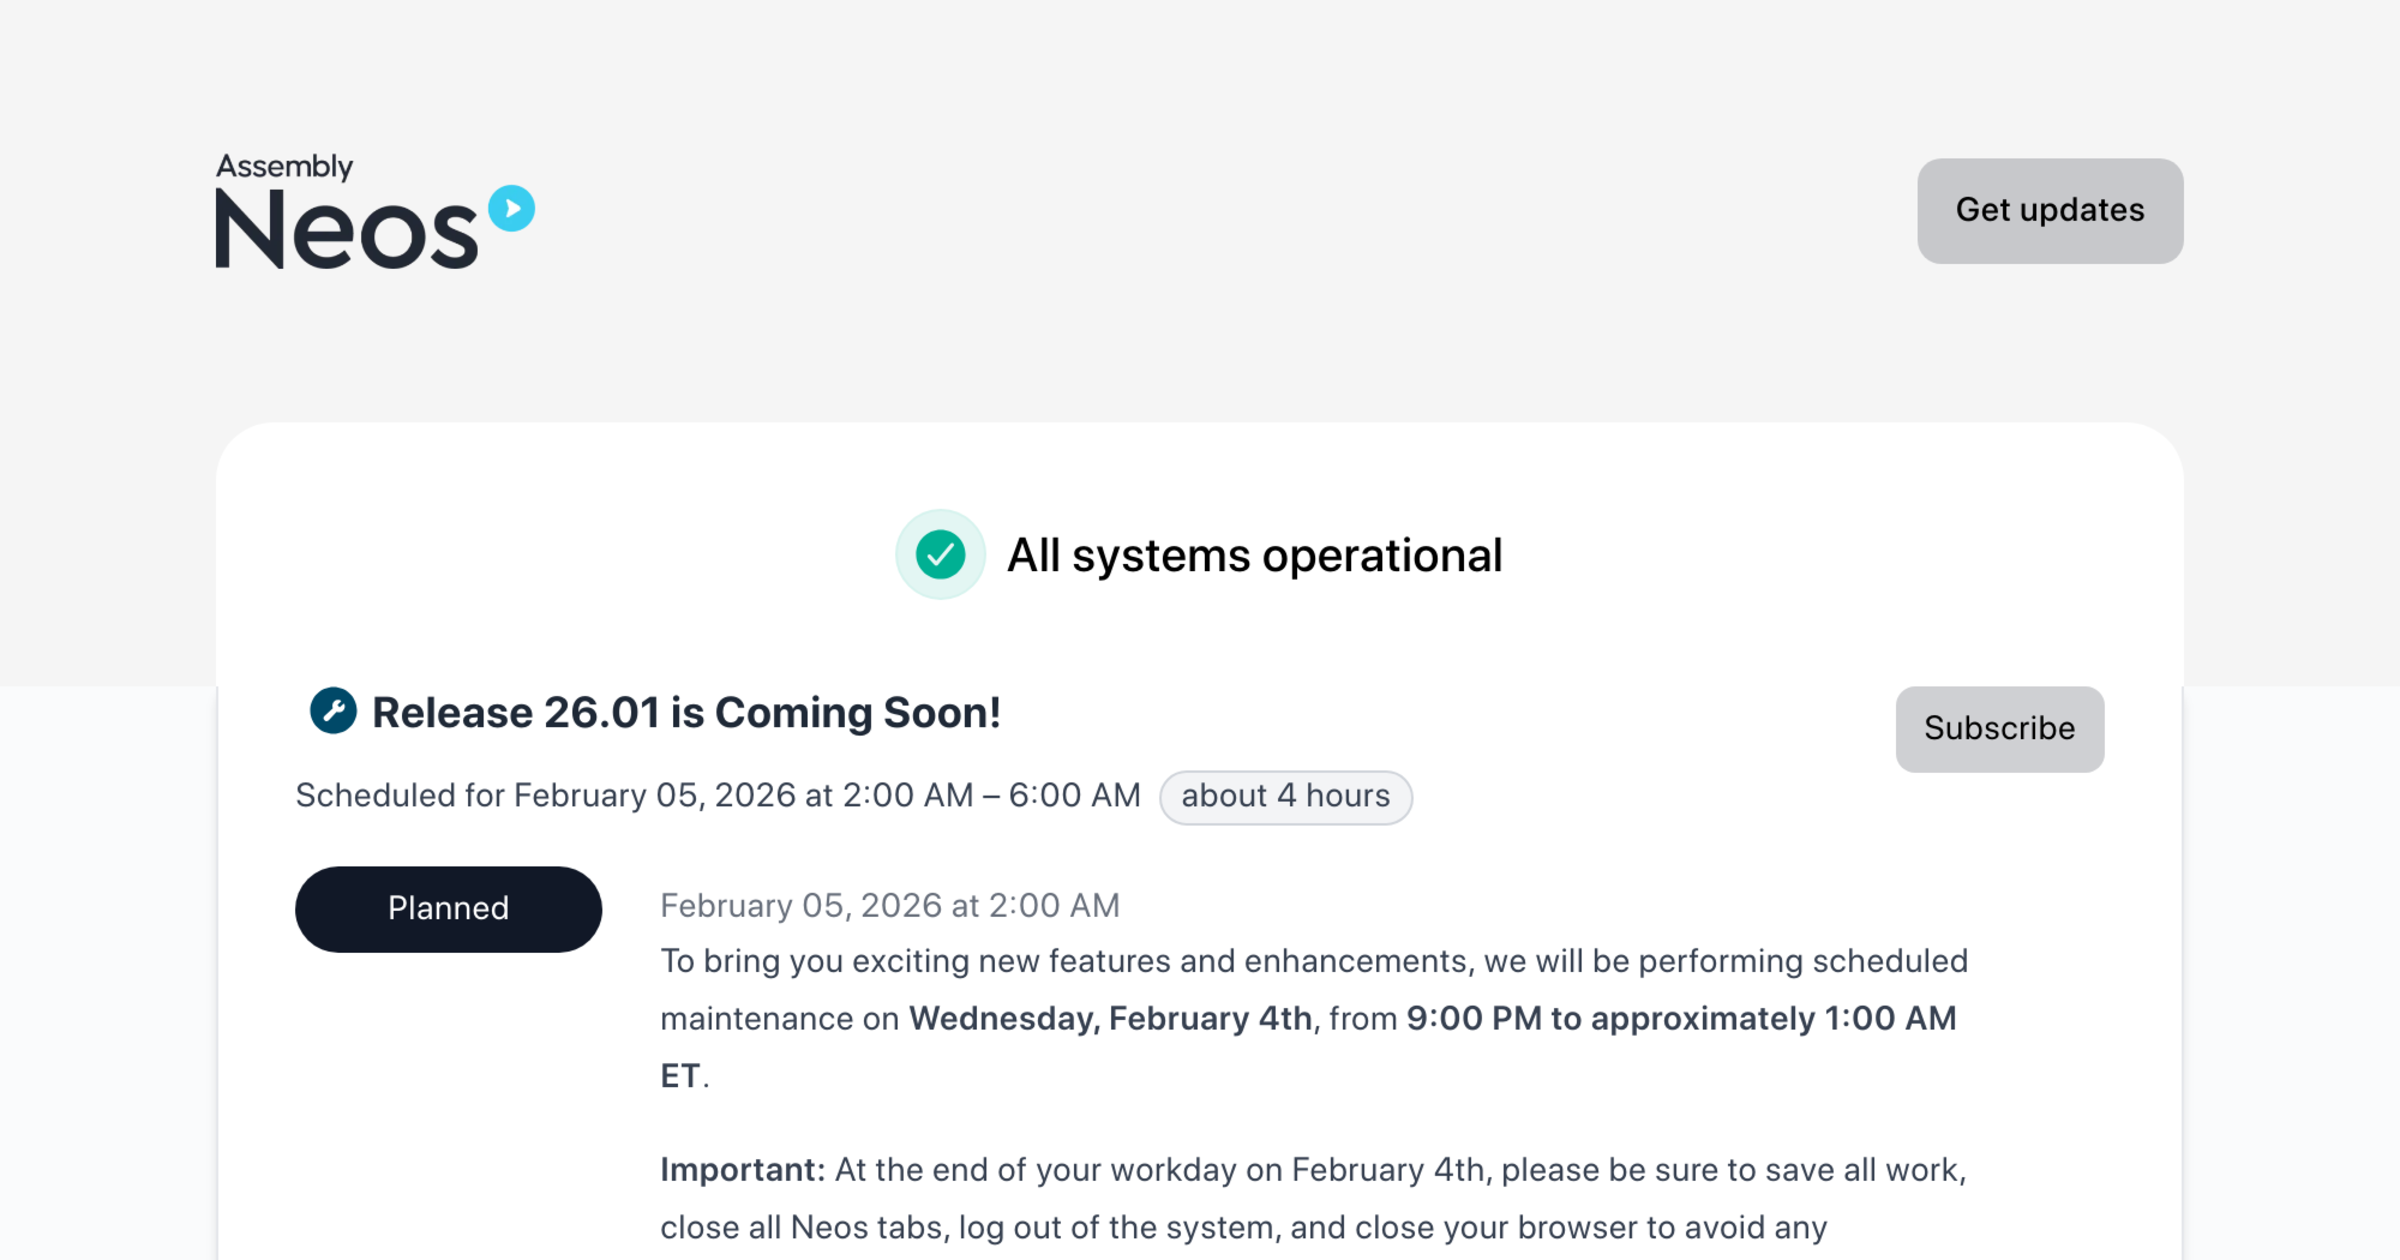Click the gray "February 05, 2026 at 2:00 AM" update timestamp

pyautogui.click(x=889, y=905)
